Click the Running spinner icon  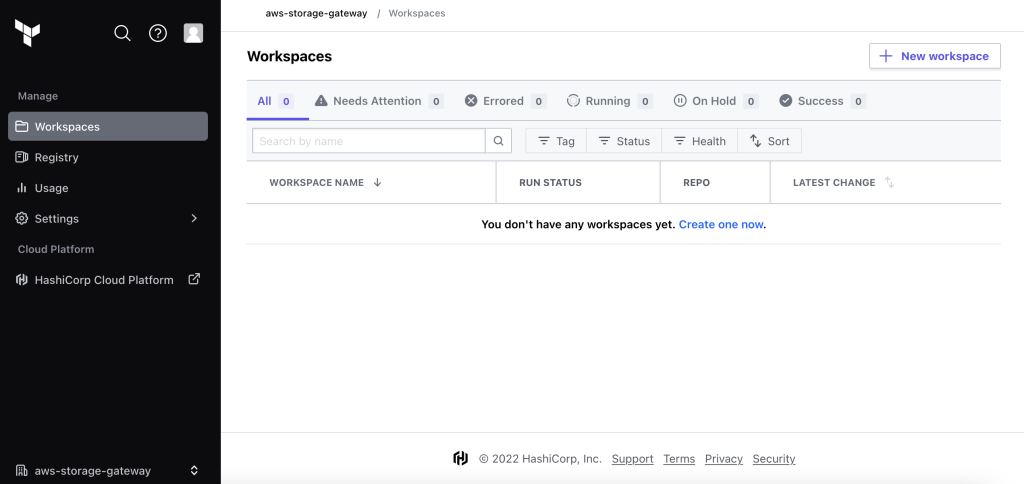573,101
